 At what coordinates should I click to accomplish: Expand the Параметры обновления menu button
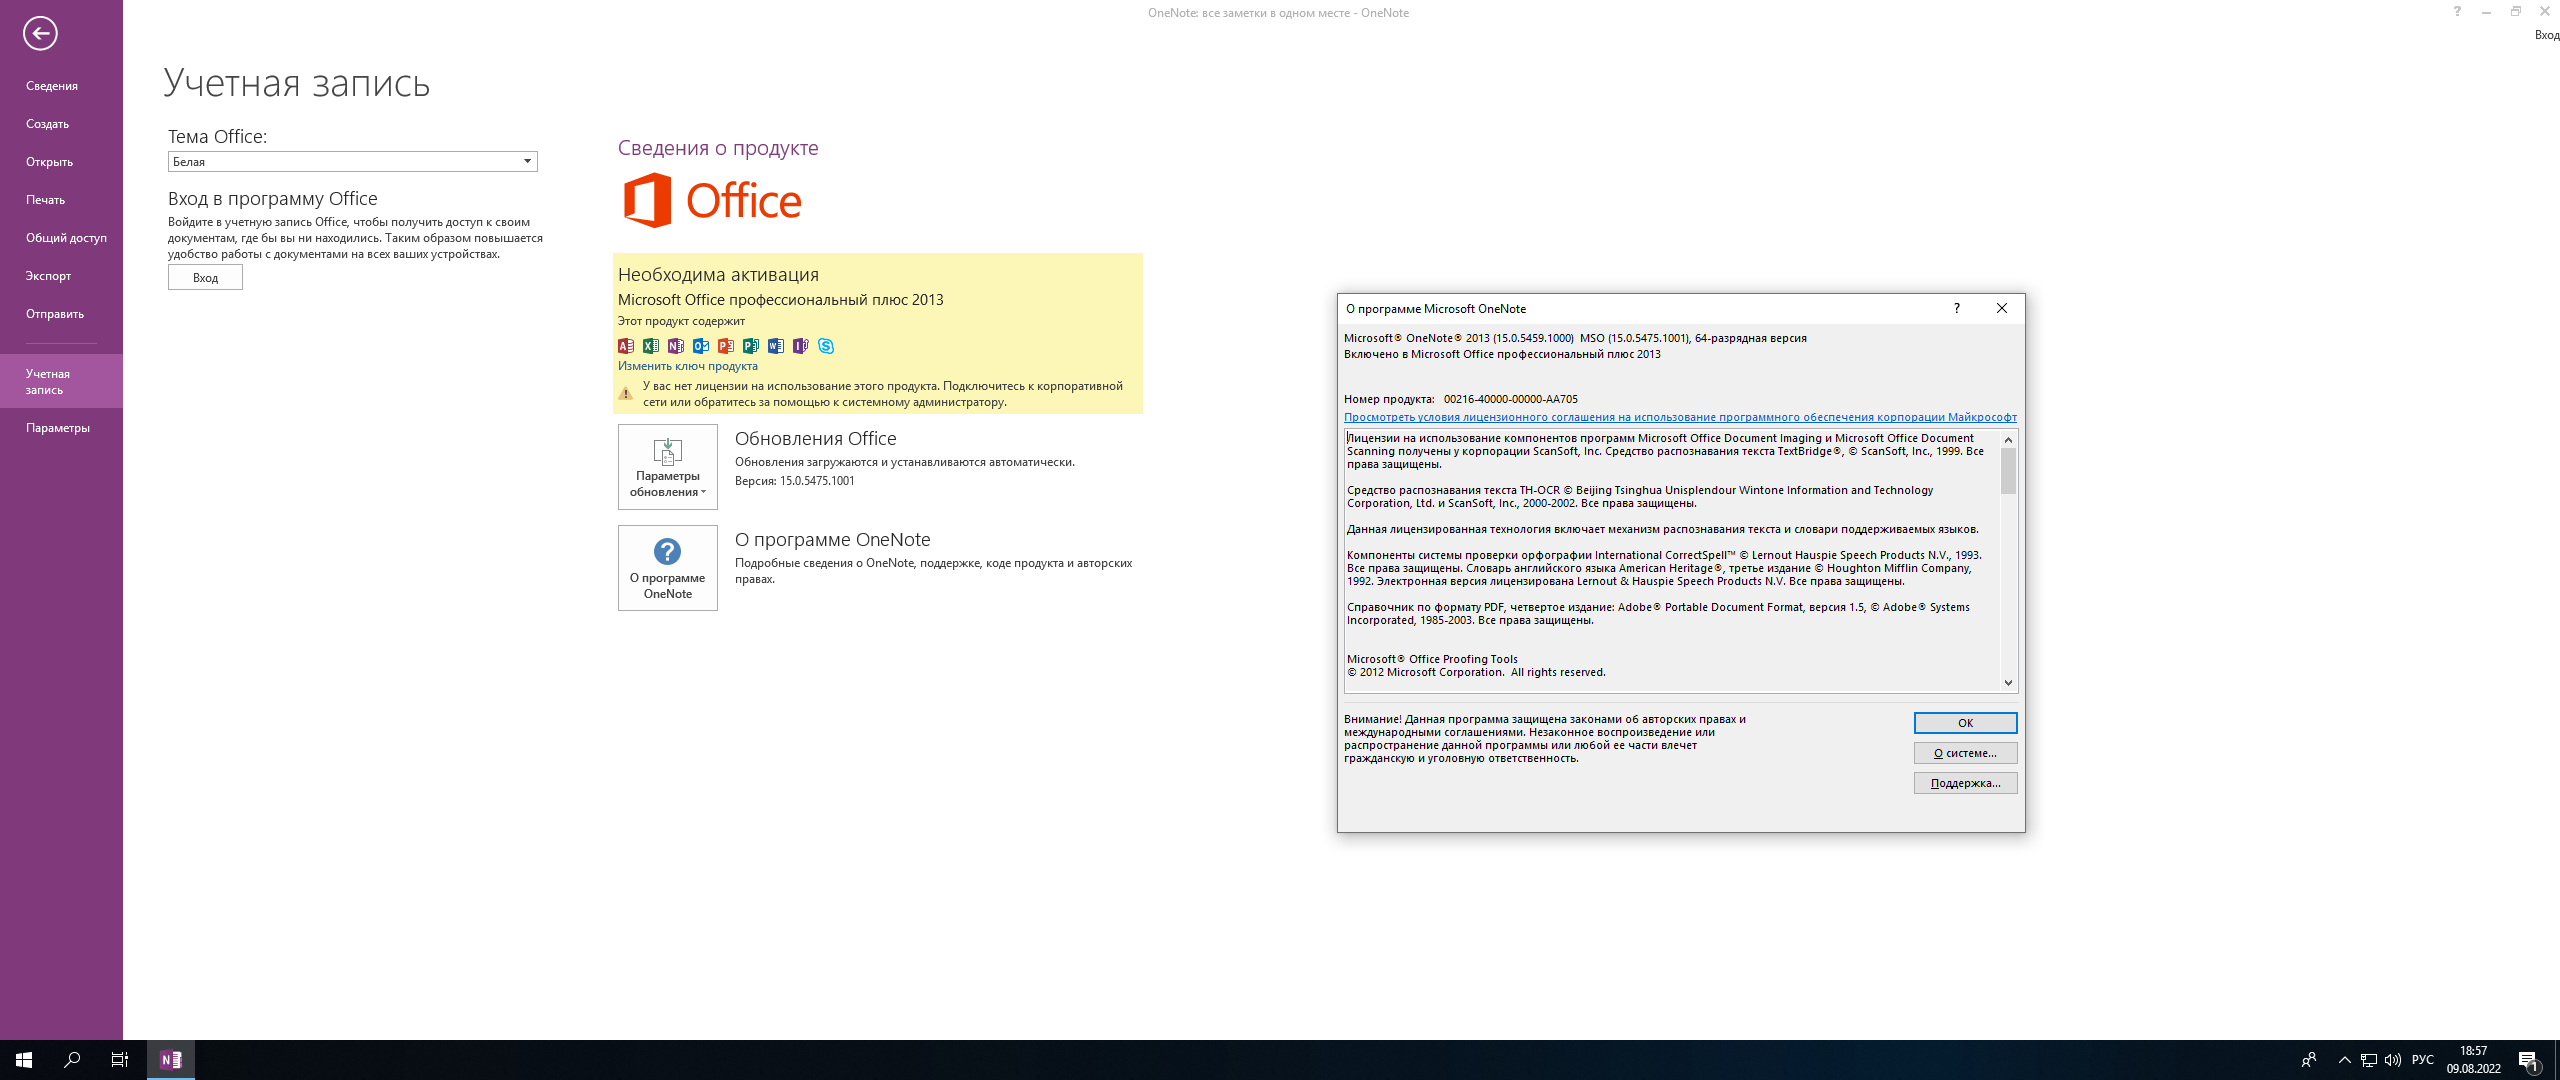[x=668, y=467]
